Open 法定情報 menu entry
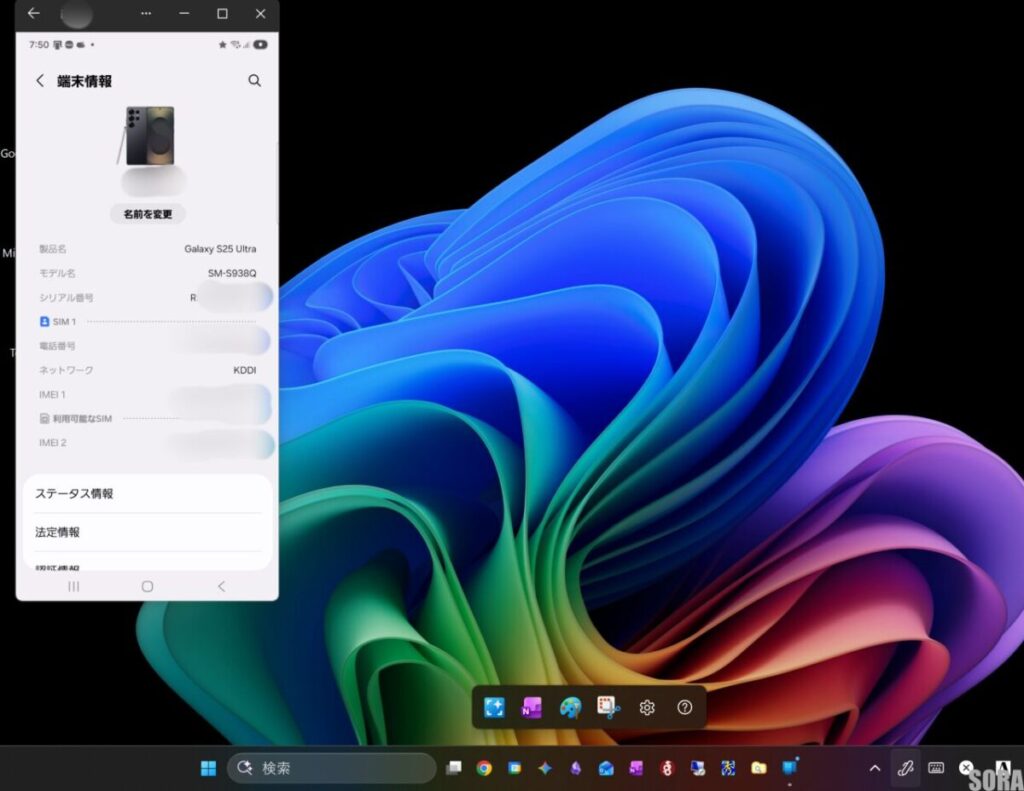Viewport: 1024px width, 791px height. 147,532
